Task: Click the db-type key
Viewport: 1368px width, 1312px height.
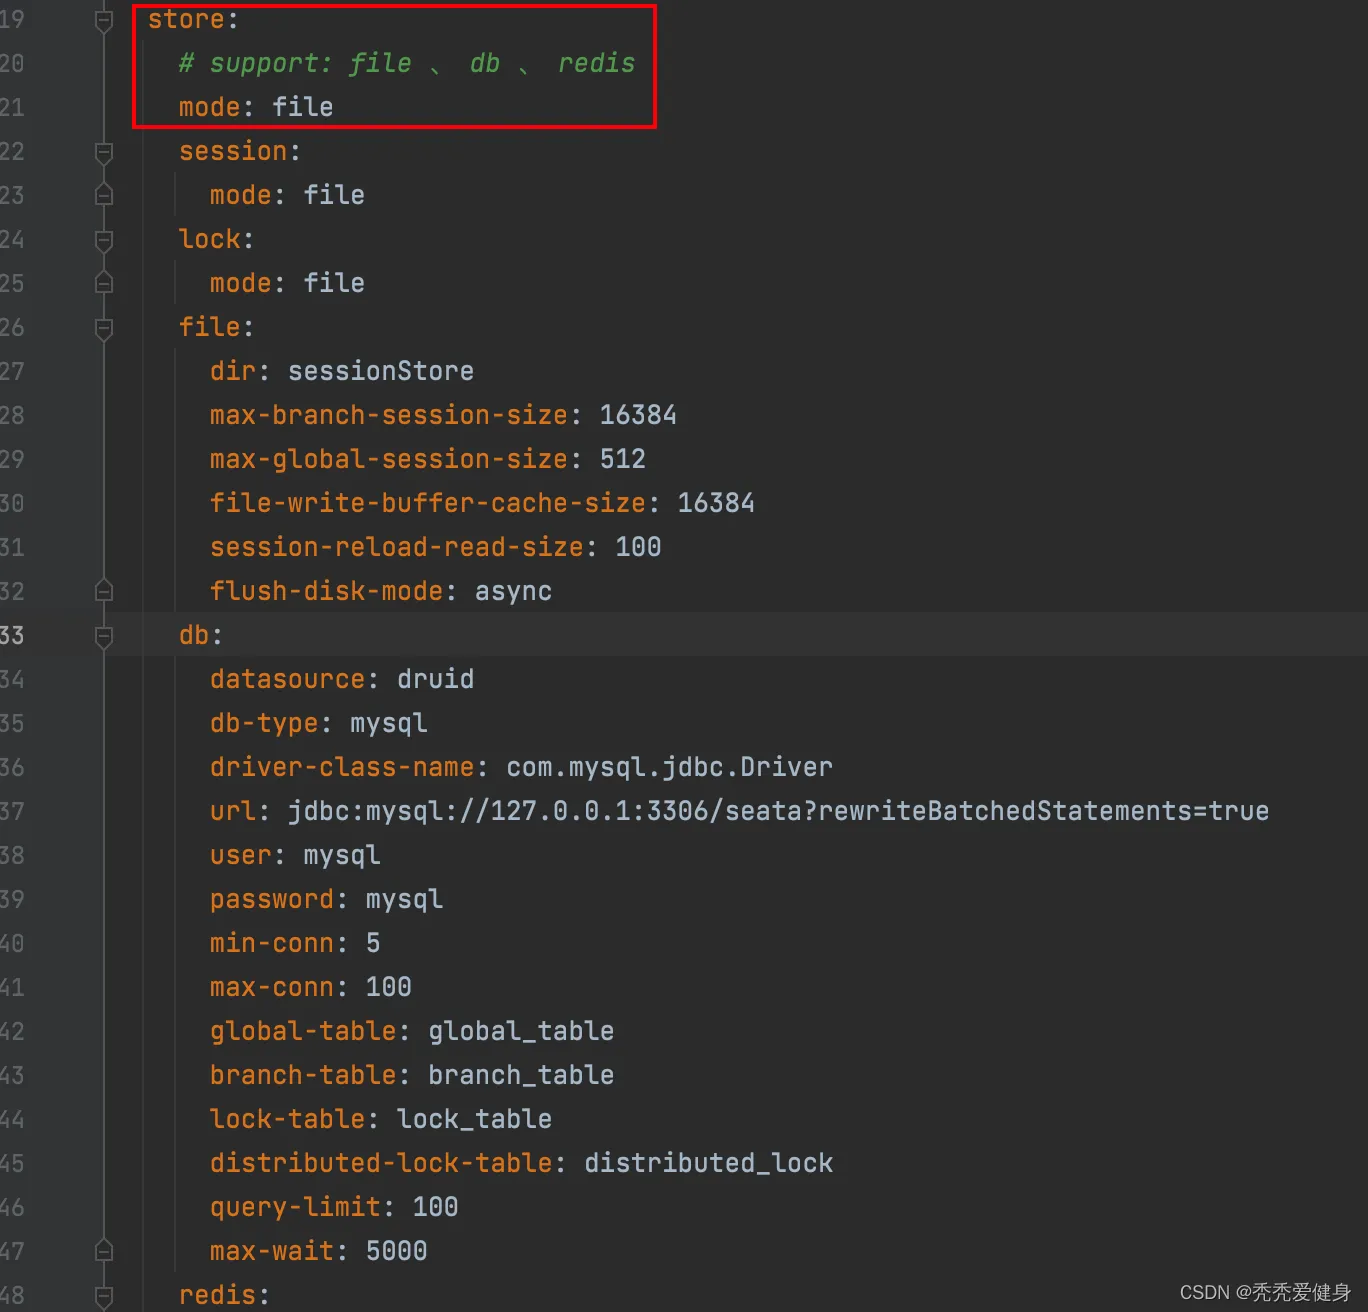Action: point(264,723)
